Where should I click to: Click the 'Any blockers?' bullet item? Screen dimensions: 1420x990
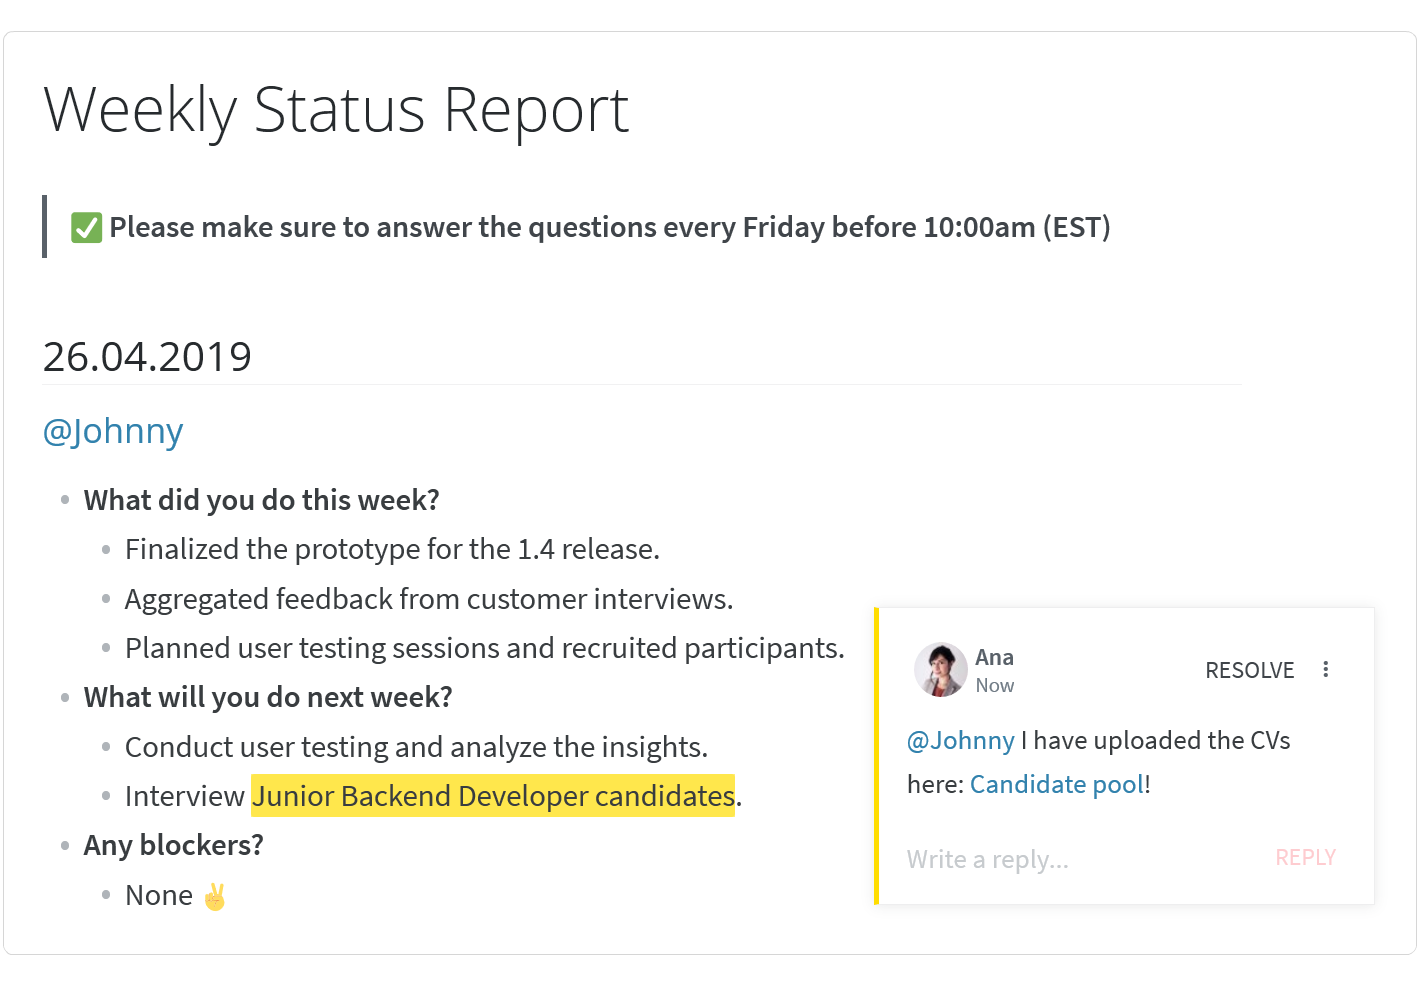tap(173, 845)
